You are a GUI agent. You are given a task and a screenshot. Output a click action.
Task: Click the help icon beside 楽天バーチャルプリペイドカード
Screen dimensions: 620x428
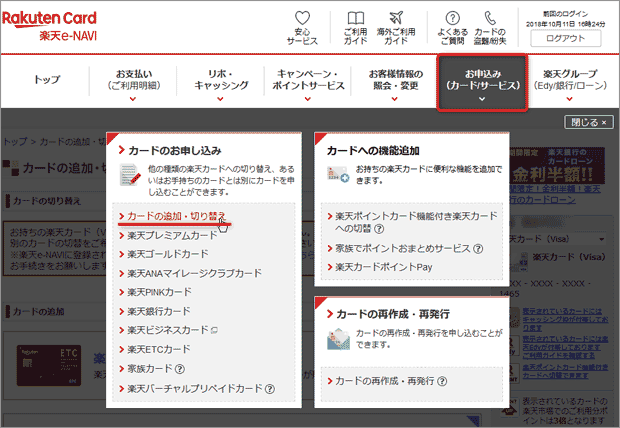tap(270, 389)
